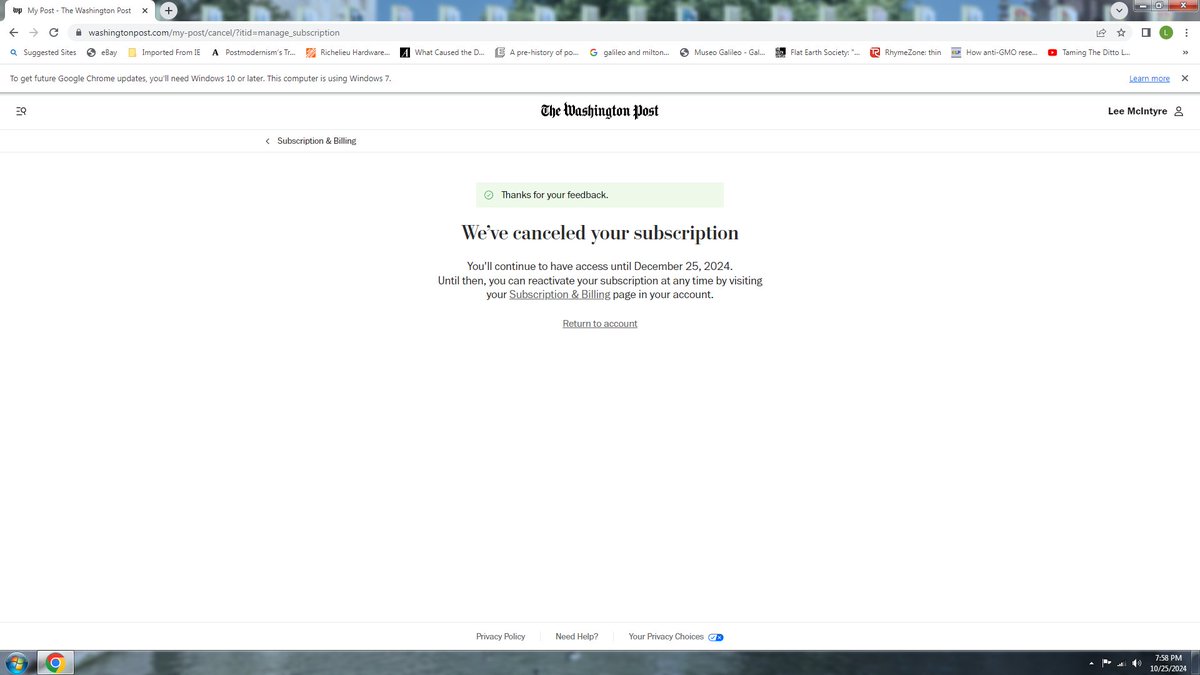The height and width of the screenshot is (675, 1200).
Task: Open RhymeZone: thin bookmark
Action: (x=905, y=52)
